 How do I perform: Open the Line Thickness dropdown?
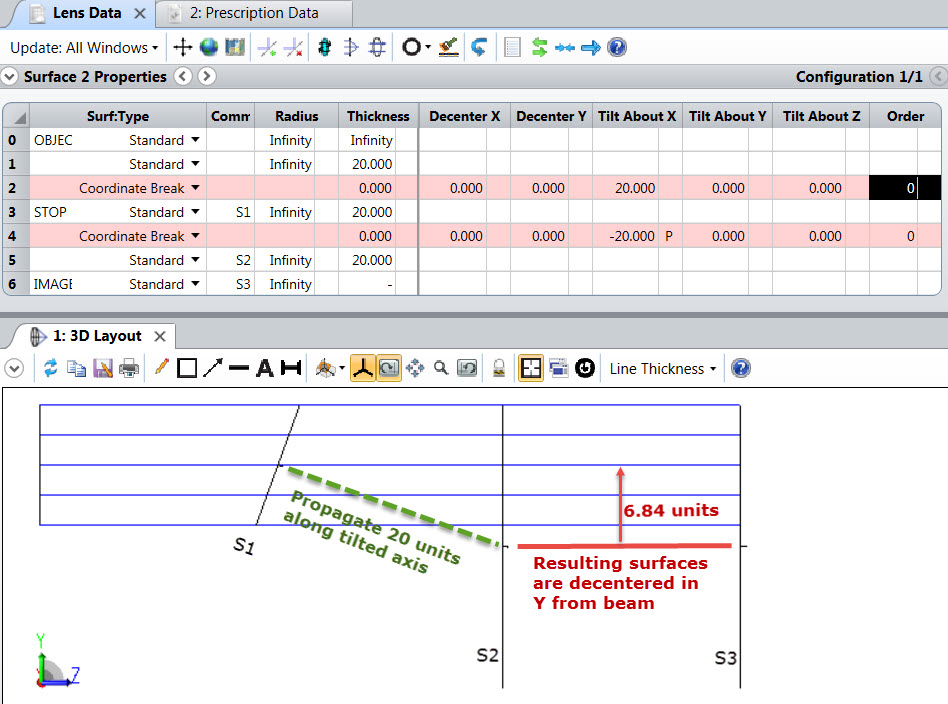coord(663,368)
